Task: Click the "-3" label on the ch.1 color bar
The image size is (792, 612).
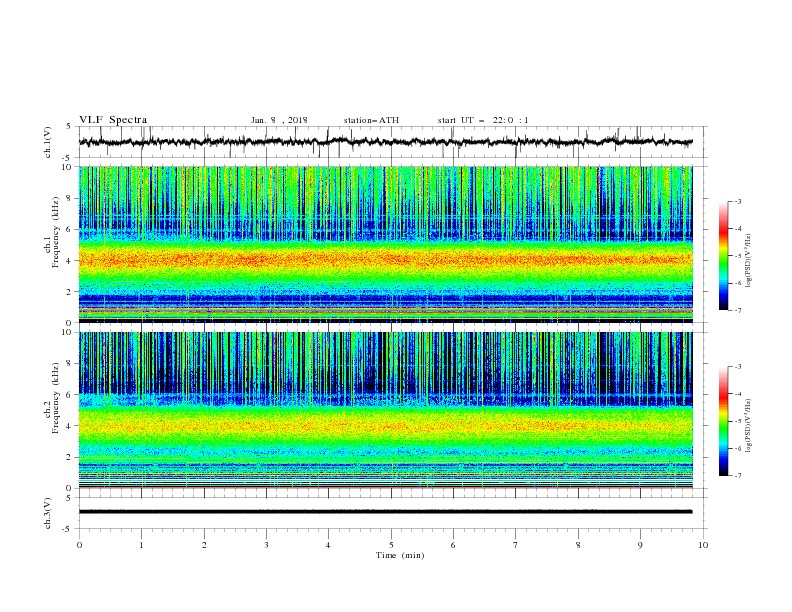Action: (738, 201)
